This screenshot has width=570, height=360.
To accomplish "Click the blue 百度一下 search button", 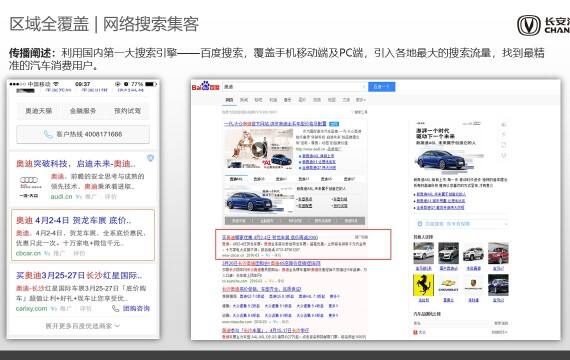I will tap(381, 87).
